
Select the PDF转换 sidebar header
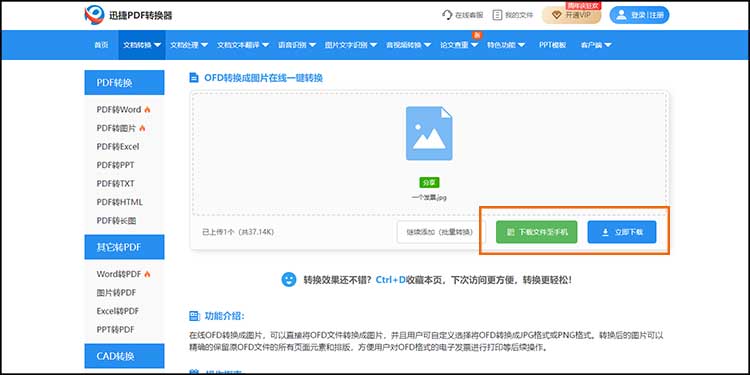(124, 83)
